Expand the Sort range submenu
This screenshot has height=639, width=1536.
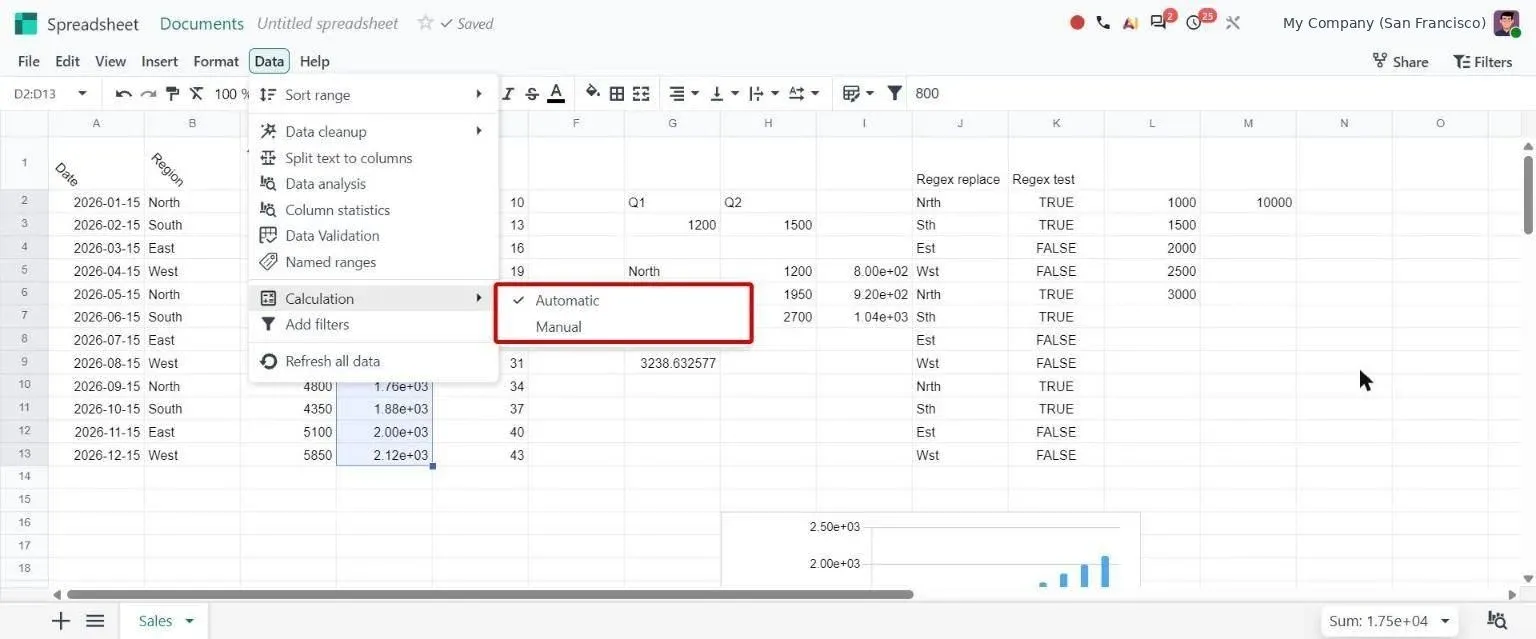(x=373, y=95)
